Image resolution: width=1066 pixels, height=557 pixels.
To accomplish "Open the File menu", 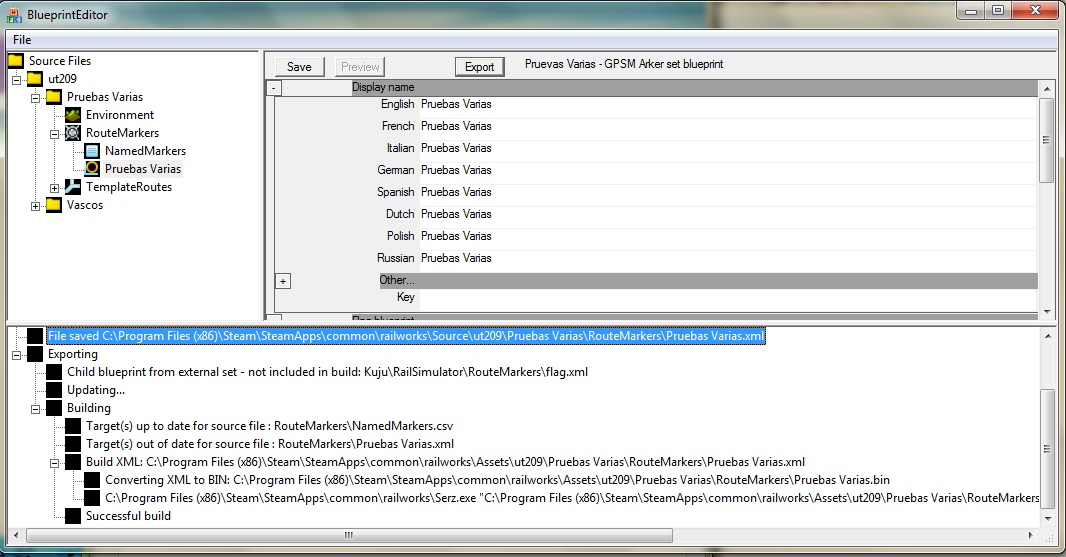I will pyautogui.click(x=22, y=40).
